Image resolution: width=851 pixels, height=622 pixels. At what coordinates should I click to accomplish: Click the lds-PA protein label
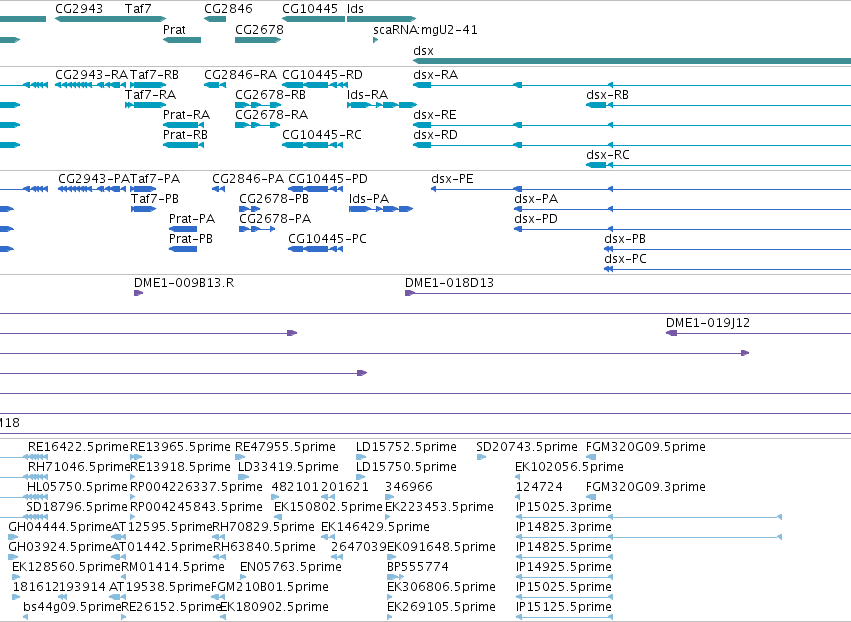(369, 199)
